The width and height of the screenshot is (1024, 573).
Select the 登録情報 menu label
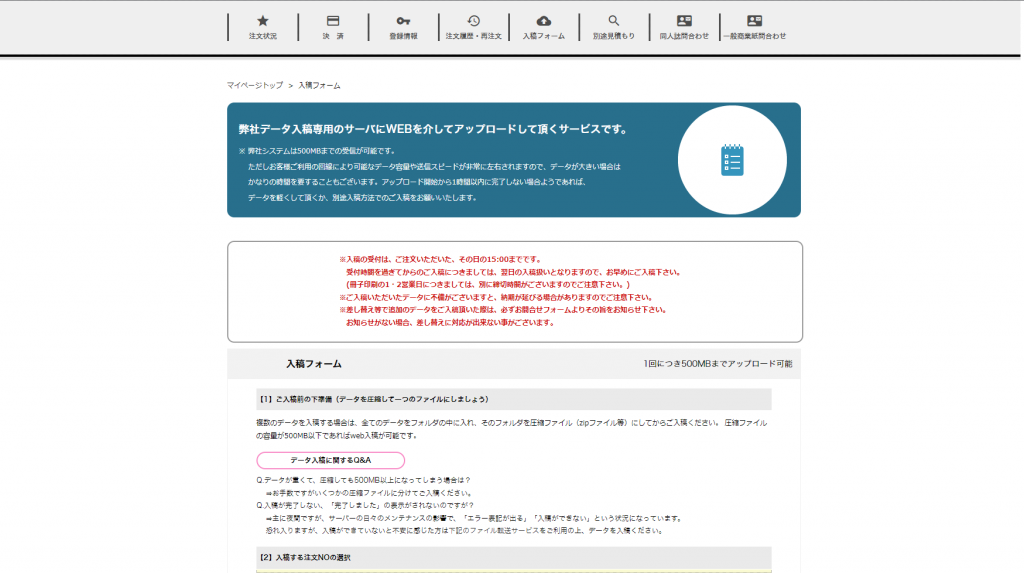pos(403,36)
